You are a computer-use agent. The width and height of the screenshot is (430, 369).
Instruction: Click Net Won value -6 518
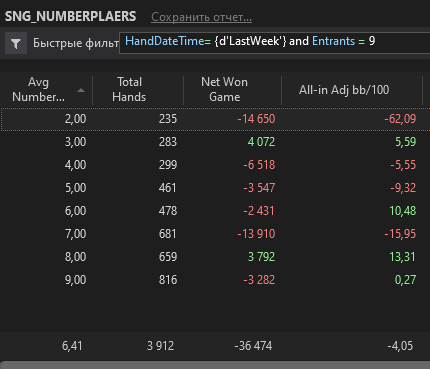pos(259,165)
